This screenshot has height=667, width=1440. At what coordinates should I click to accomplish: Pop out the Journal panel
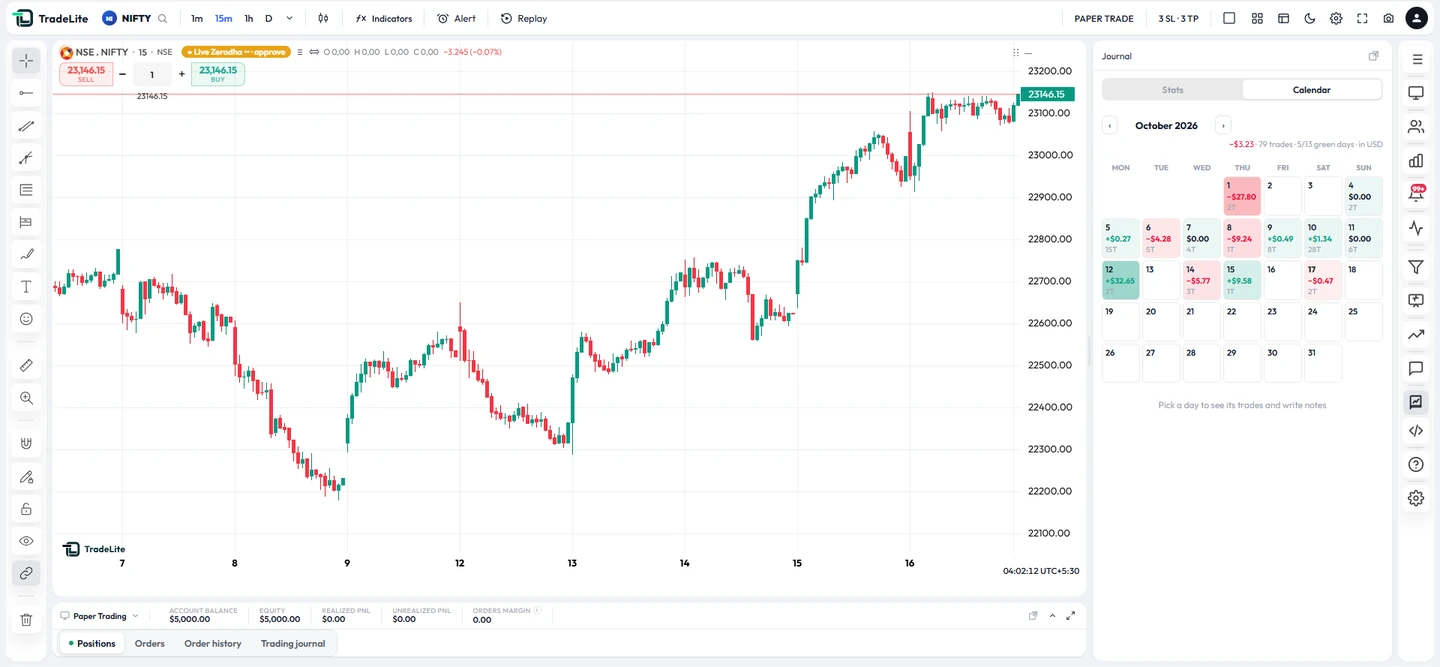click(x=1374, y=56)
